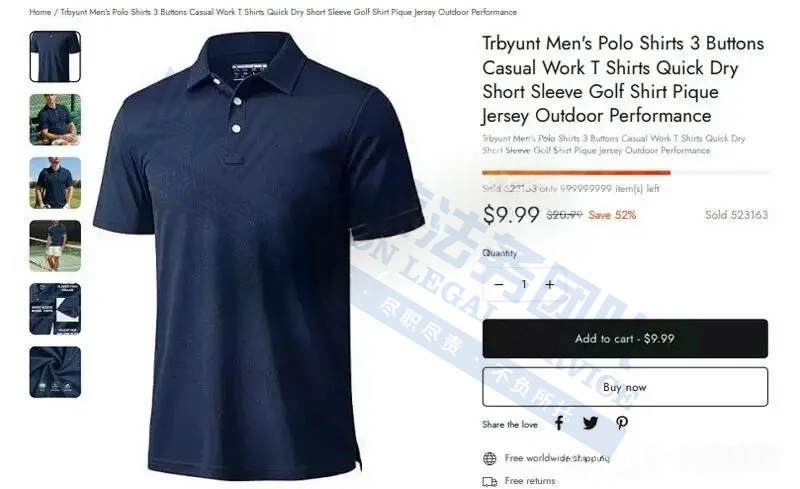The image size is (800, 489).
Task: Click the truck free returns icon
Action: [489, 481]
